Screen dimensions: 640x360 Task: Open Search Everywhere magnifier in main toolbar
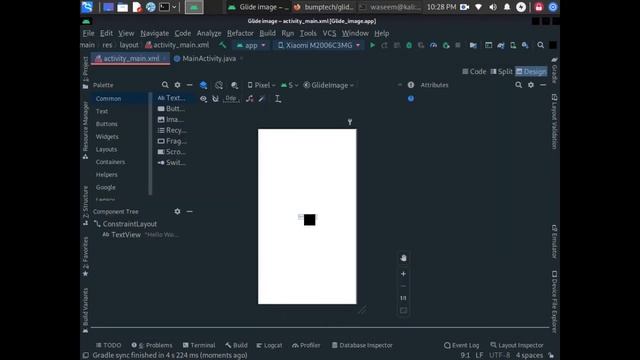click(x=540, y=45)
